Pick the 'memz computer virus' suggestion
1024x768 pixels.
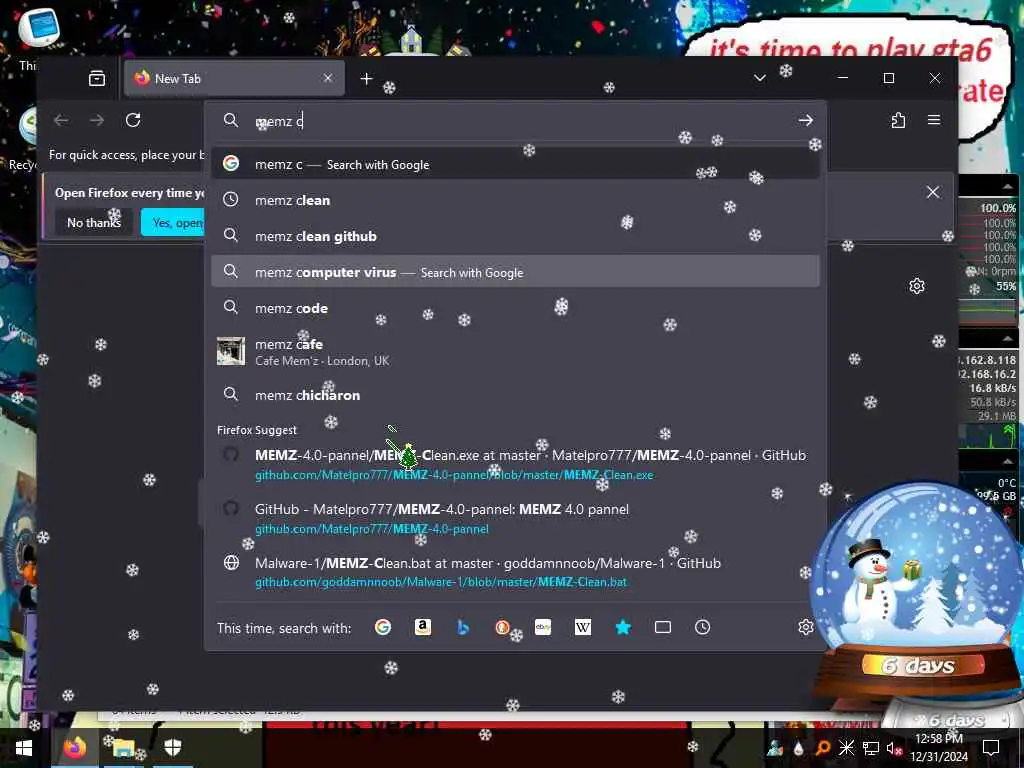(x=515, y=272)
